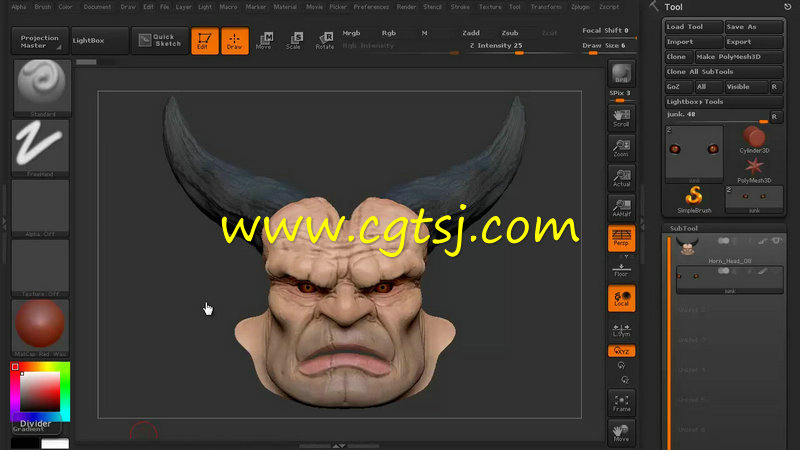Viewport: 800px width, 450px height.
Task: Click the AAHalf button
Action: click(621, 208)
